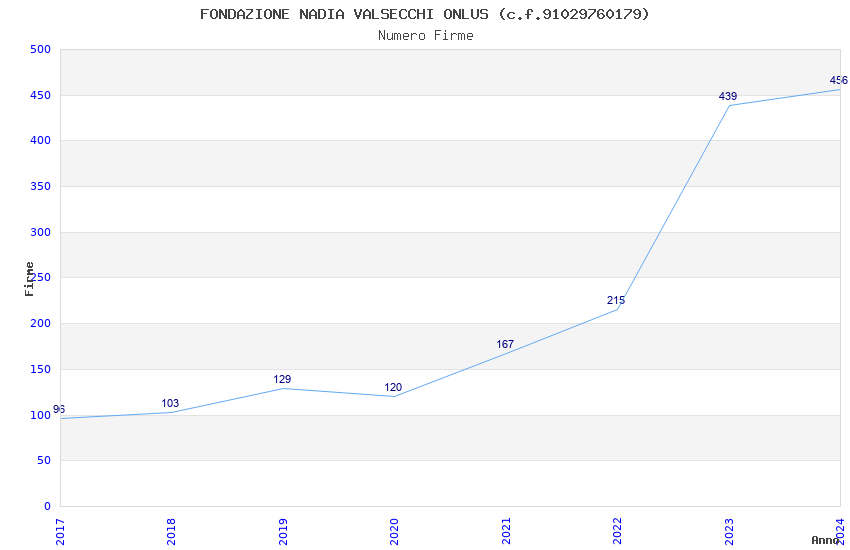Select the data label 129
This screenshot has height=550, width=850.
click(x=282, y=379)
